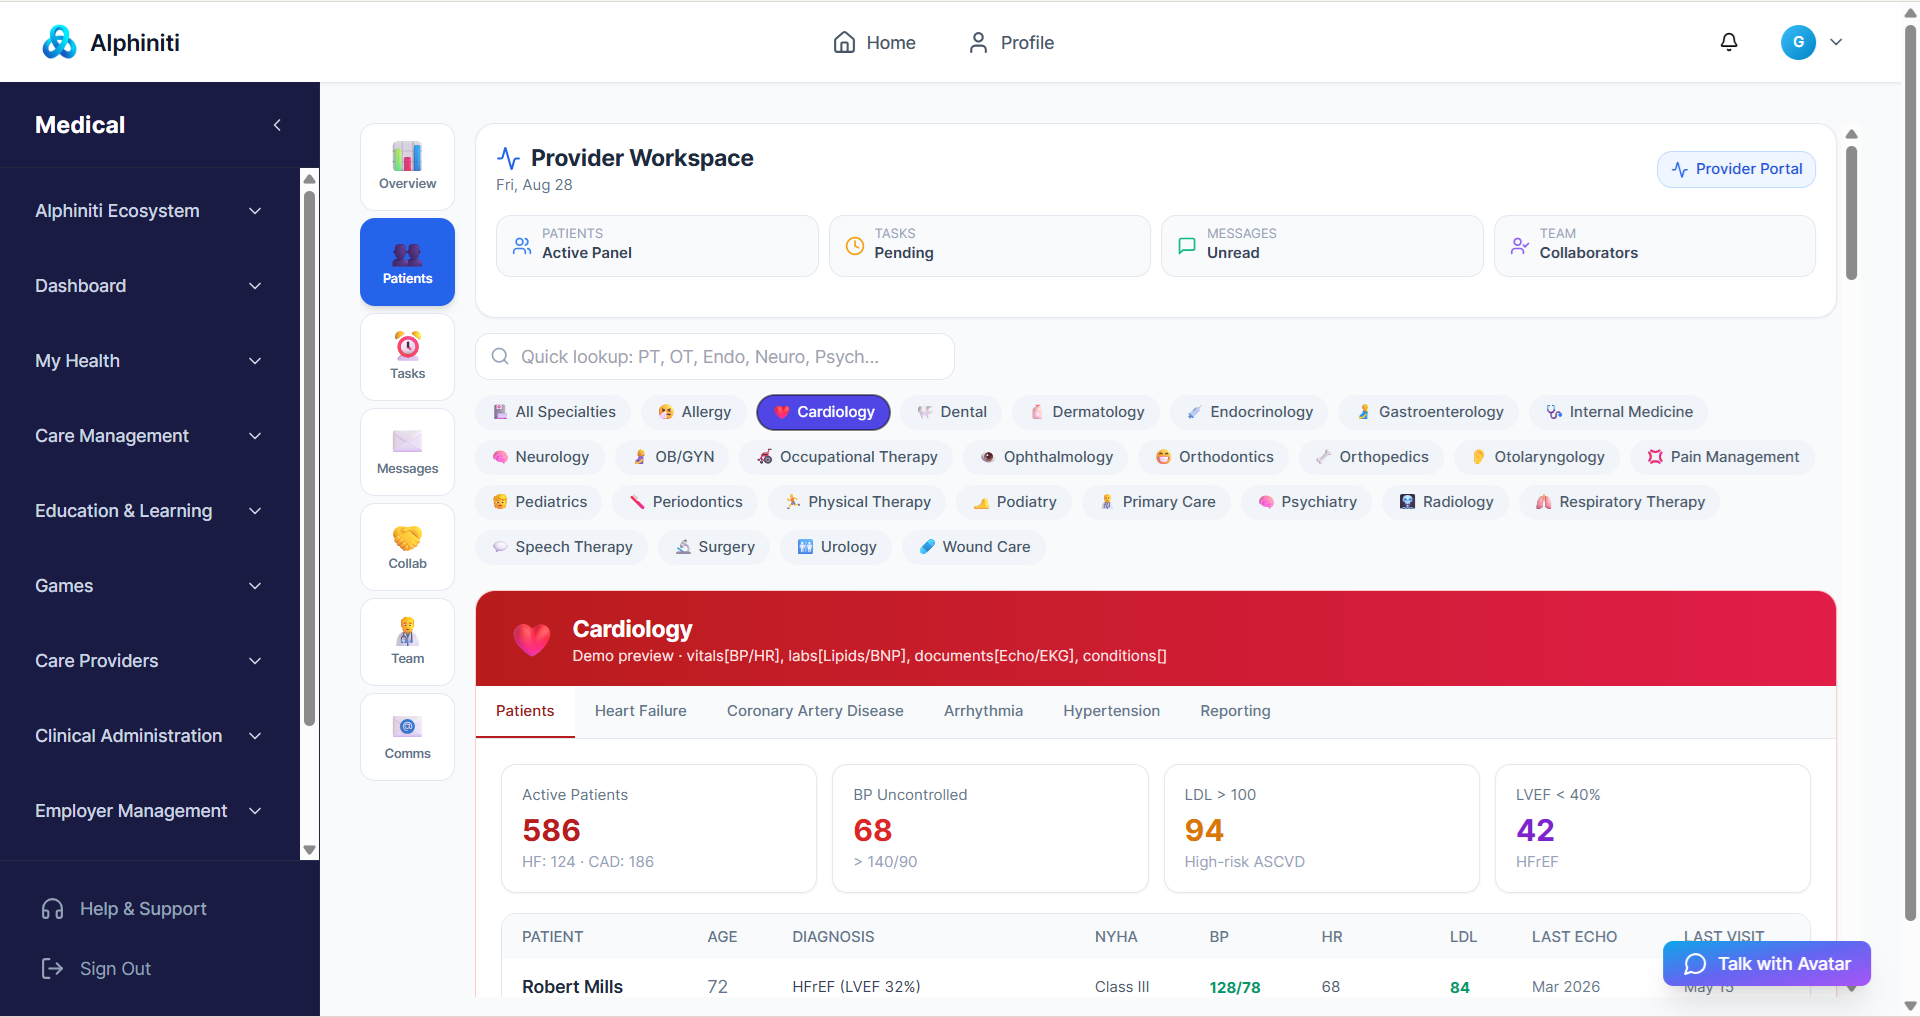1920x1017 pixels.
Task: Open the Overview panel icon
Action: pos(407,167)
